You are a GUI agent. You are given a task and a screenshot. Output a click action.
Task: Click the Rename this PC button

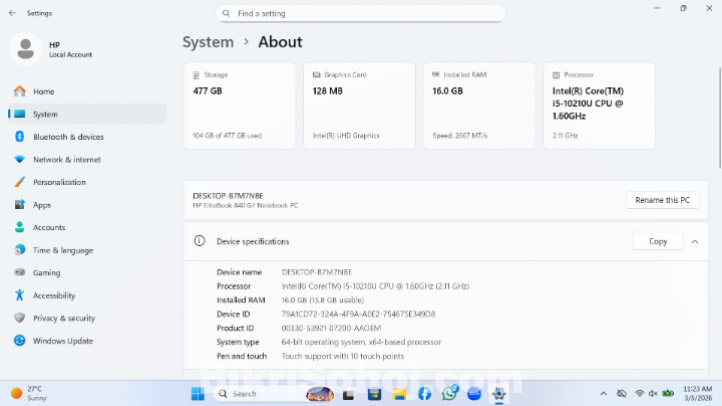pos(662,200)
